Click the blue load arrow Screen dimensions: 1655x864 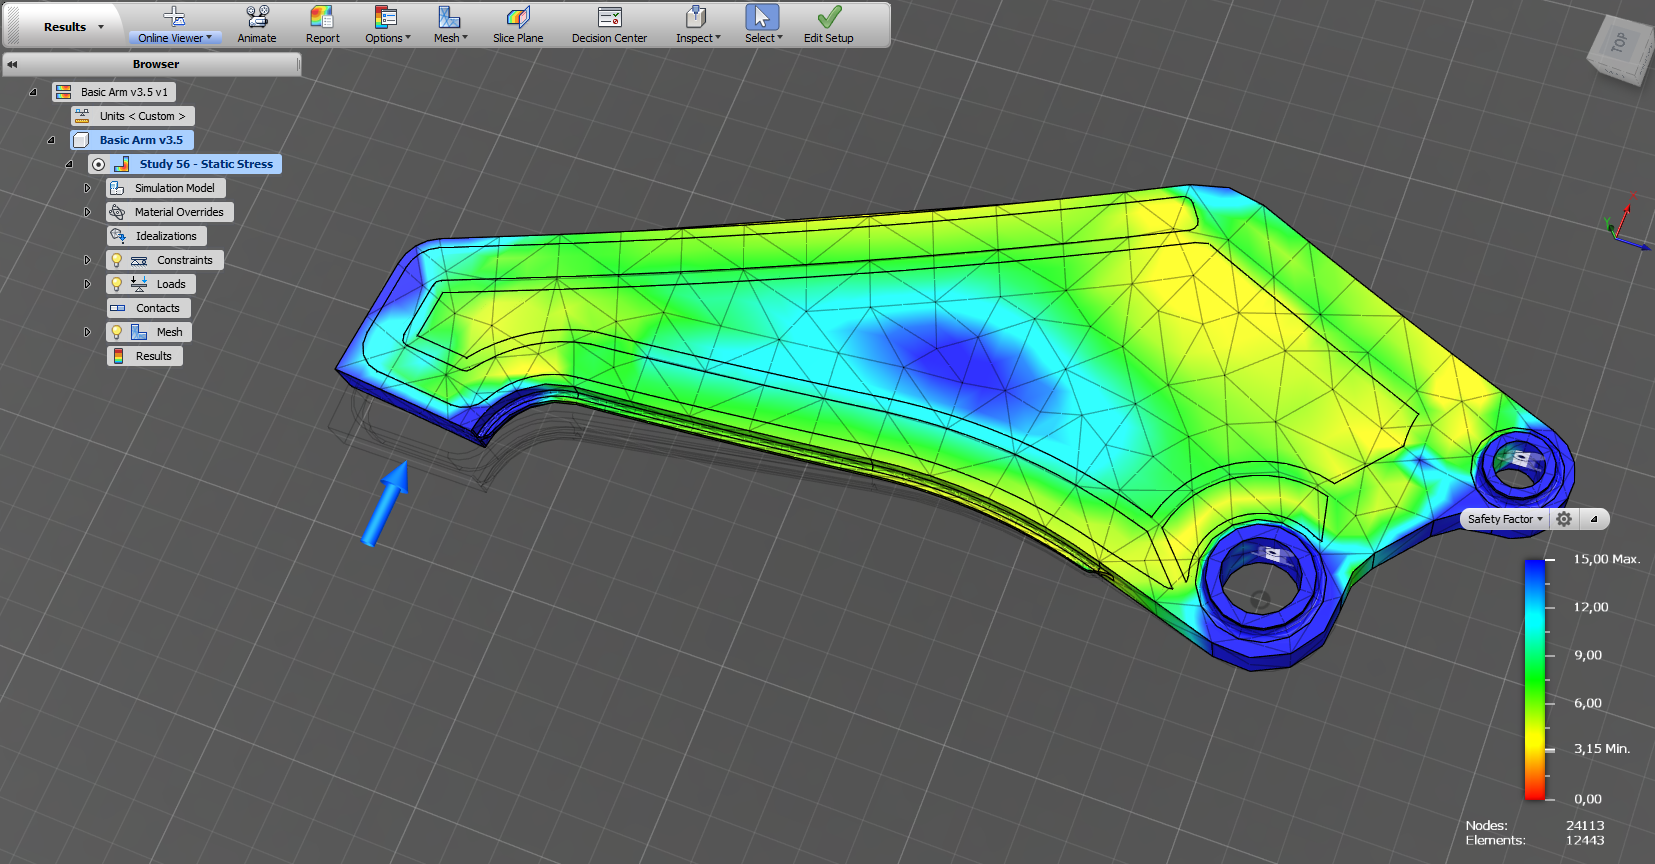[386, 503]
